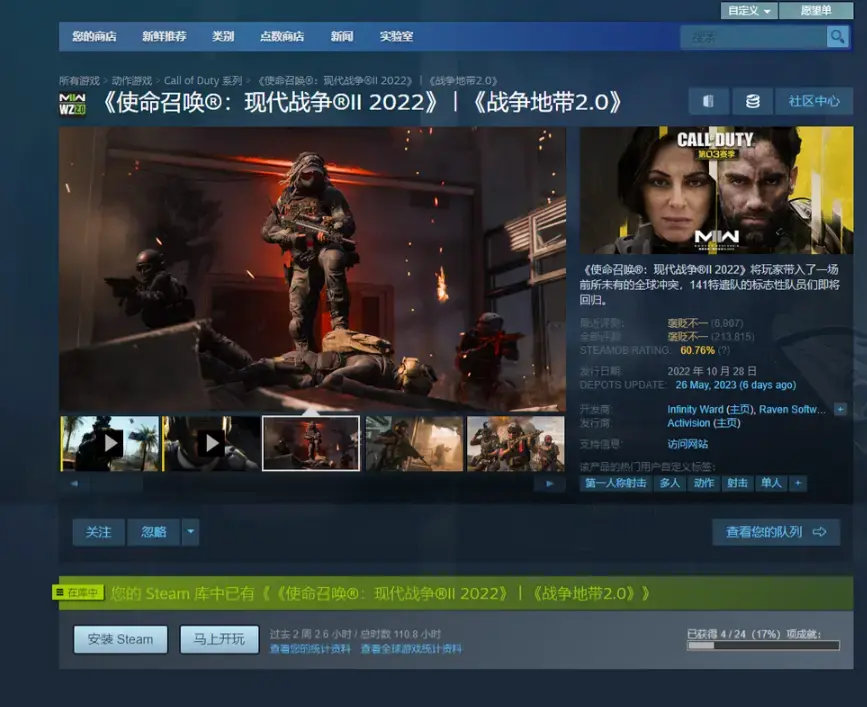Click the 关注 follow button
The image size is (867, 707).
pyautogui.click(x=98, y=532)
